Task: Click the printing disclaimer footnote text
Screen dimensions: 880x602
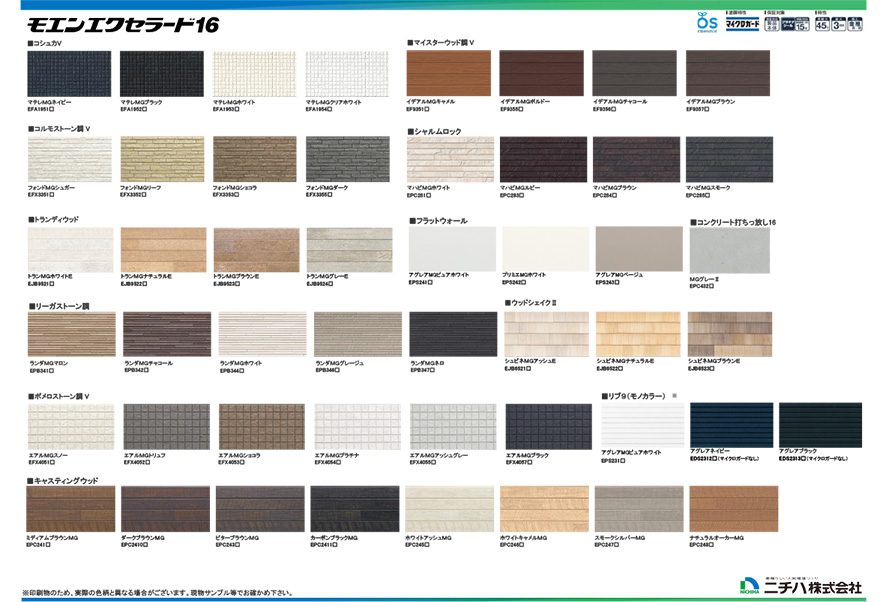Action: (x=157, y=592)
